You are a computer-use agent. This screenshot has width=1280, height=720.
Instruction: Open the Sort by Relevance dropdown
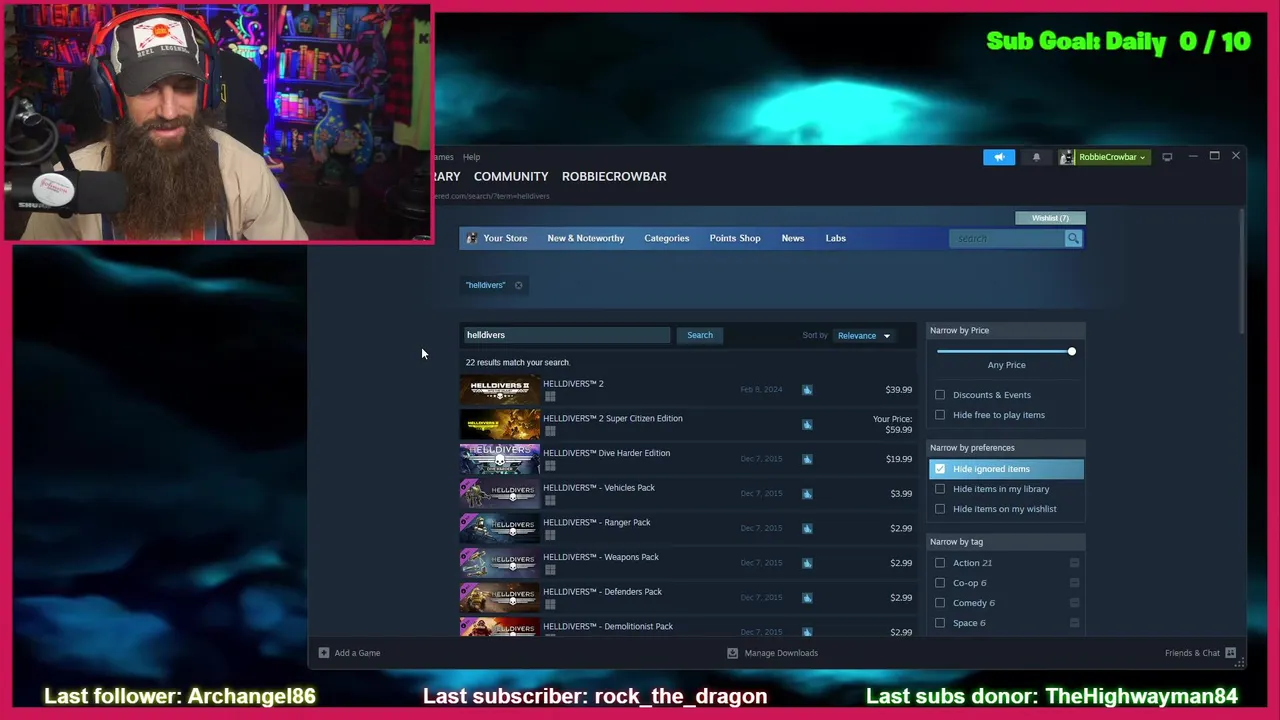[x=863, y=336]
